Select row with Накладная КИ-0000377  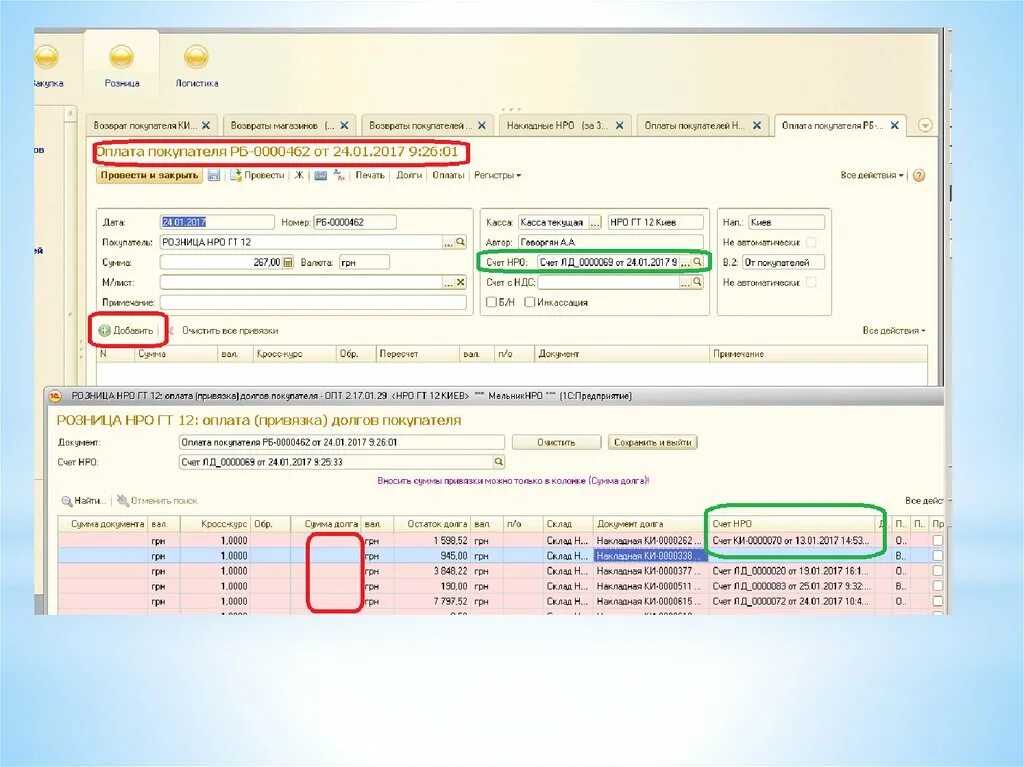[500, 570]
